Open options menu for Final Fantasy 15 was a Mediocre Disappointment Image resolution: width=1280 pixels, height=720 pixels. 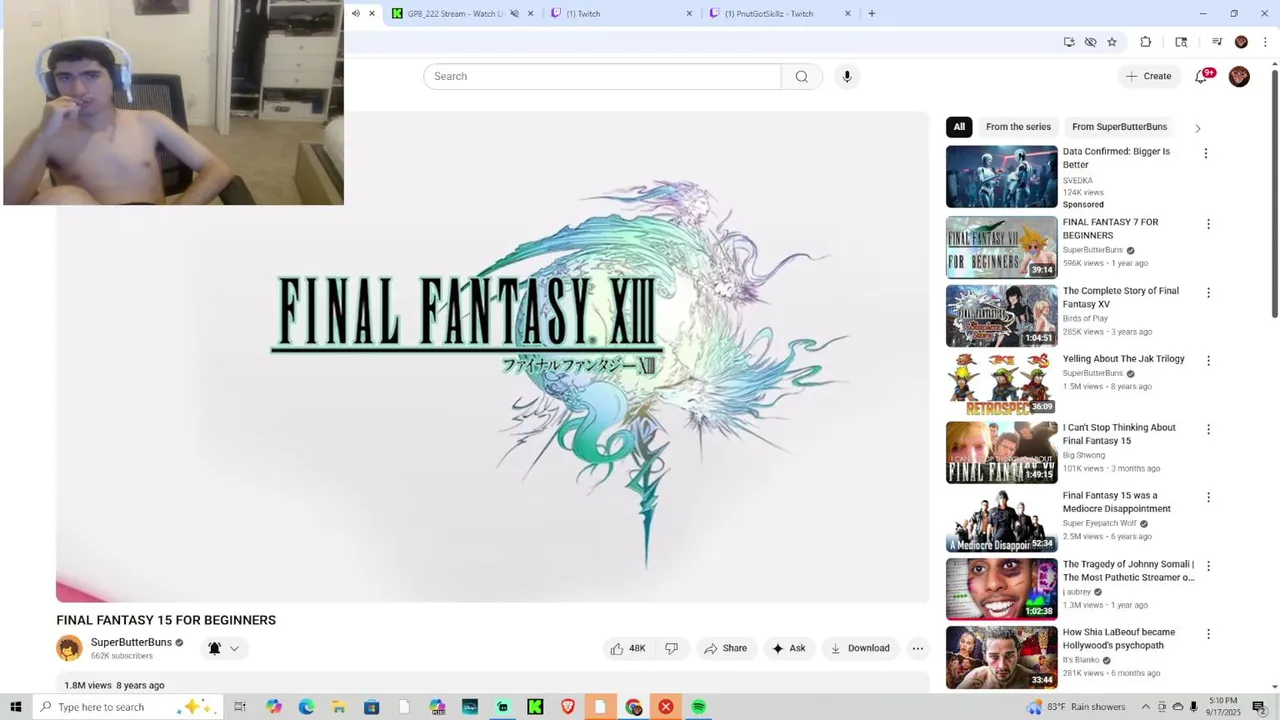point(1208,498)
